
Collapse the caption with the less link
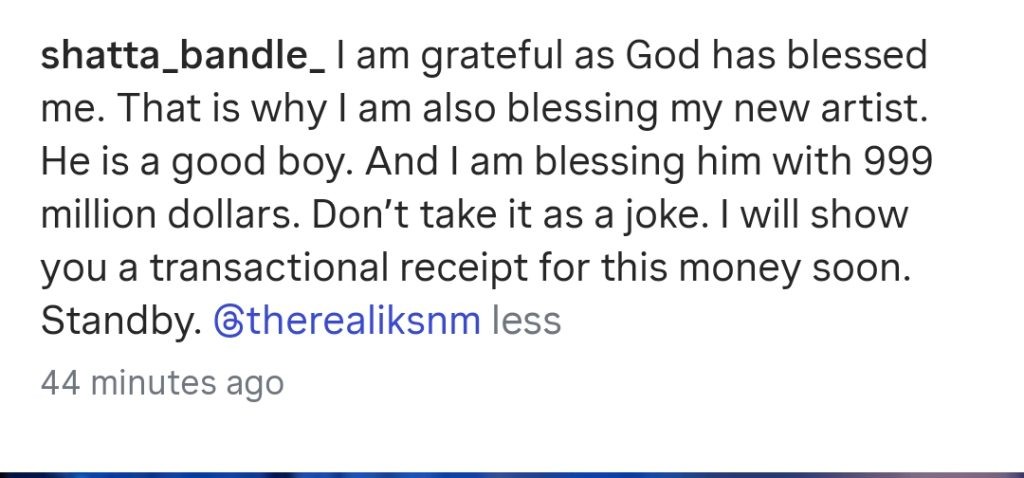(526, 321)
